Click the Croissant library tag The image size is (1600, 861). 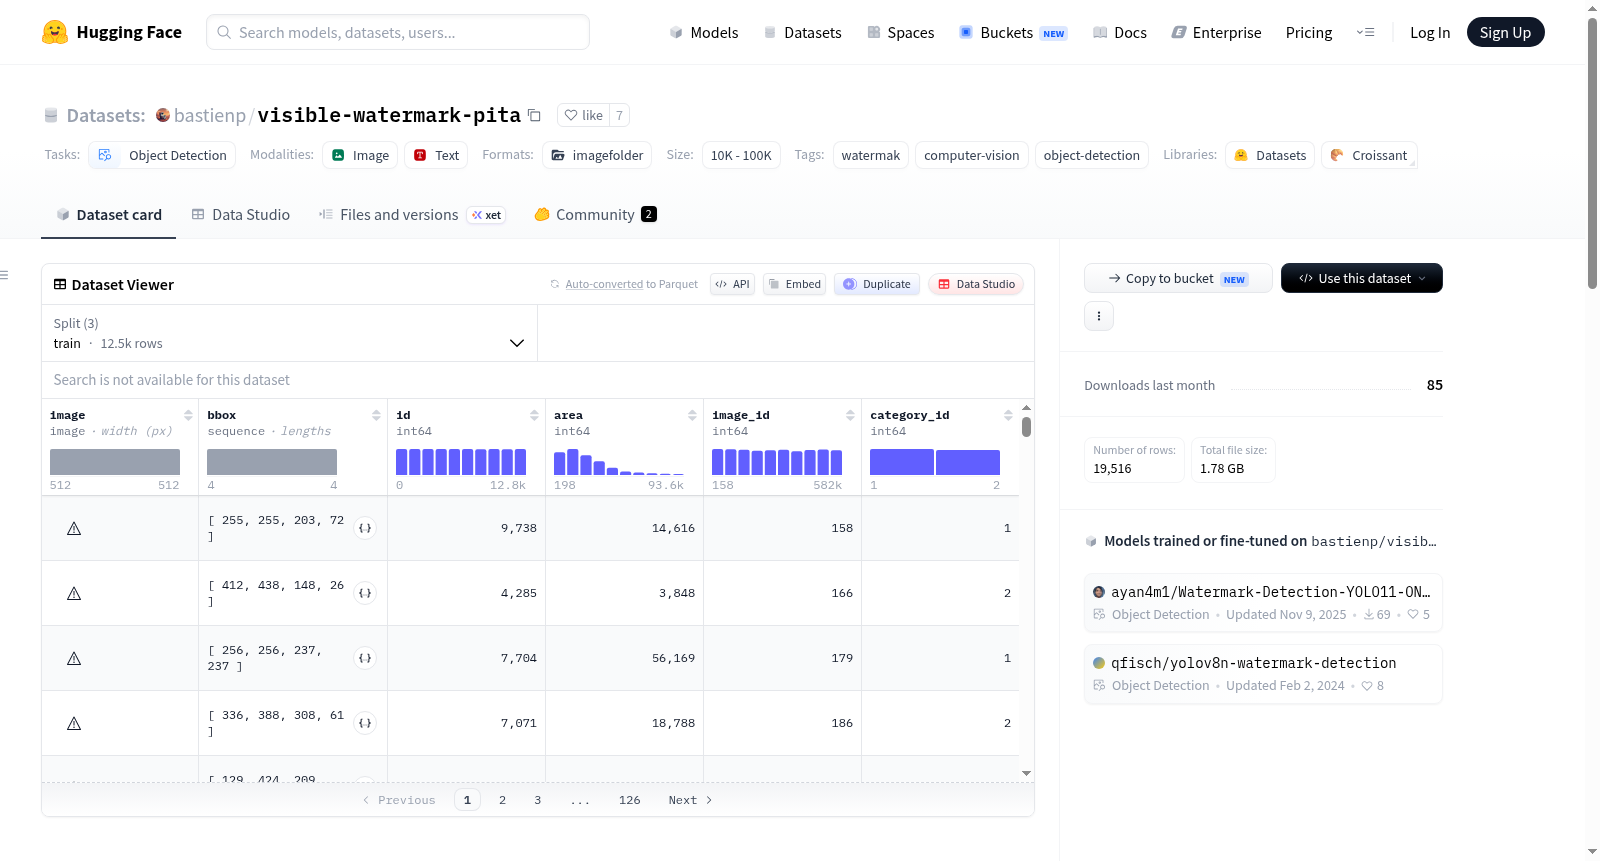(1369, 155)
